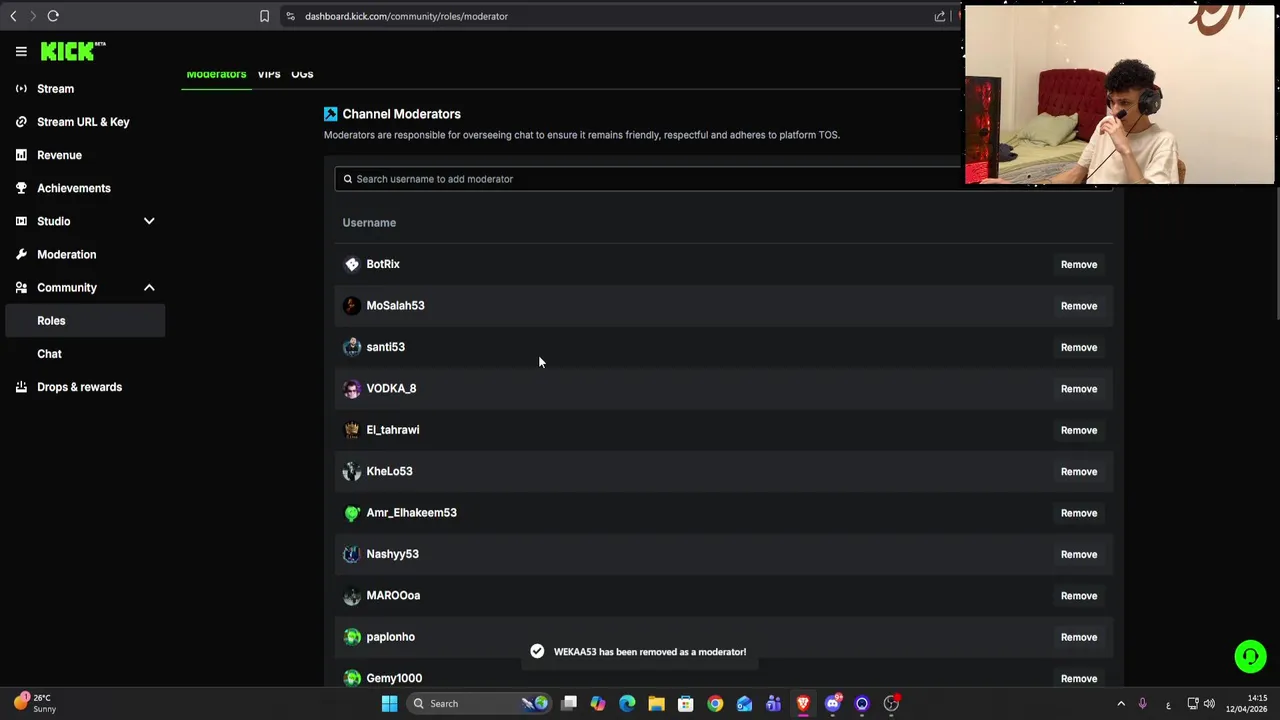Reload the page with refresh icon

click(x=53, y=16)
